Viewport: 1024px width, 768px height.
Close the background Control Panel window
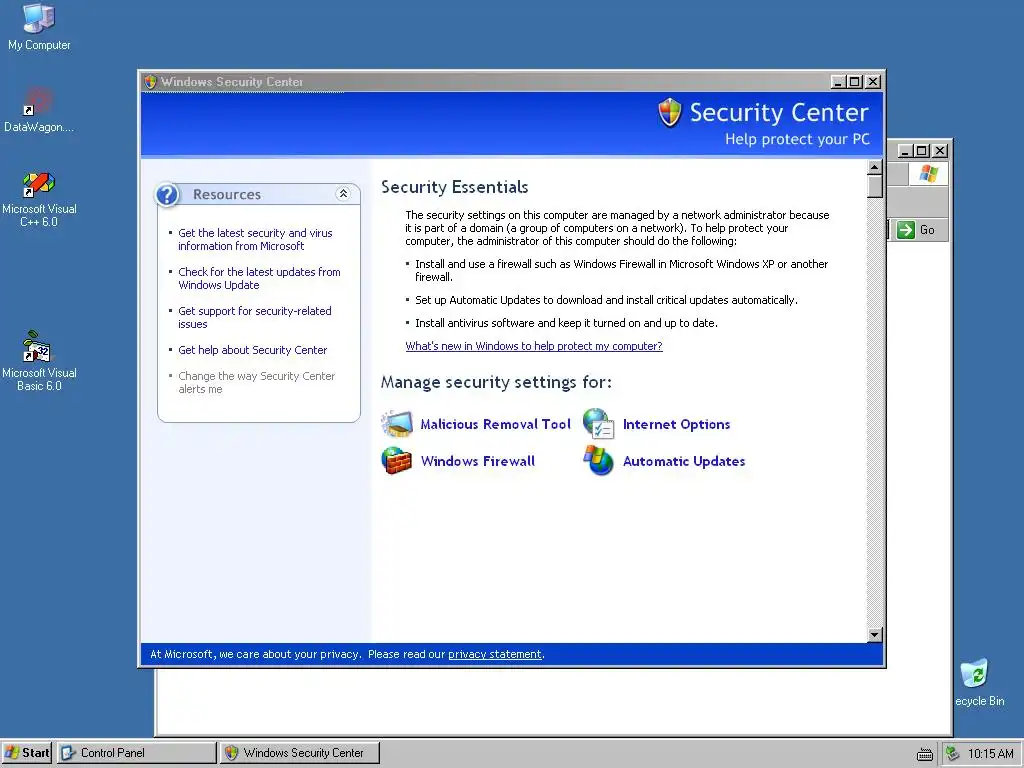[940, 151]
